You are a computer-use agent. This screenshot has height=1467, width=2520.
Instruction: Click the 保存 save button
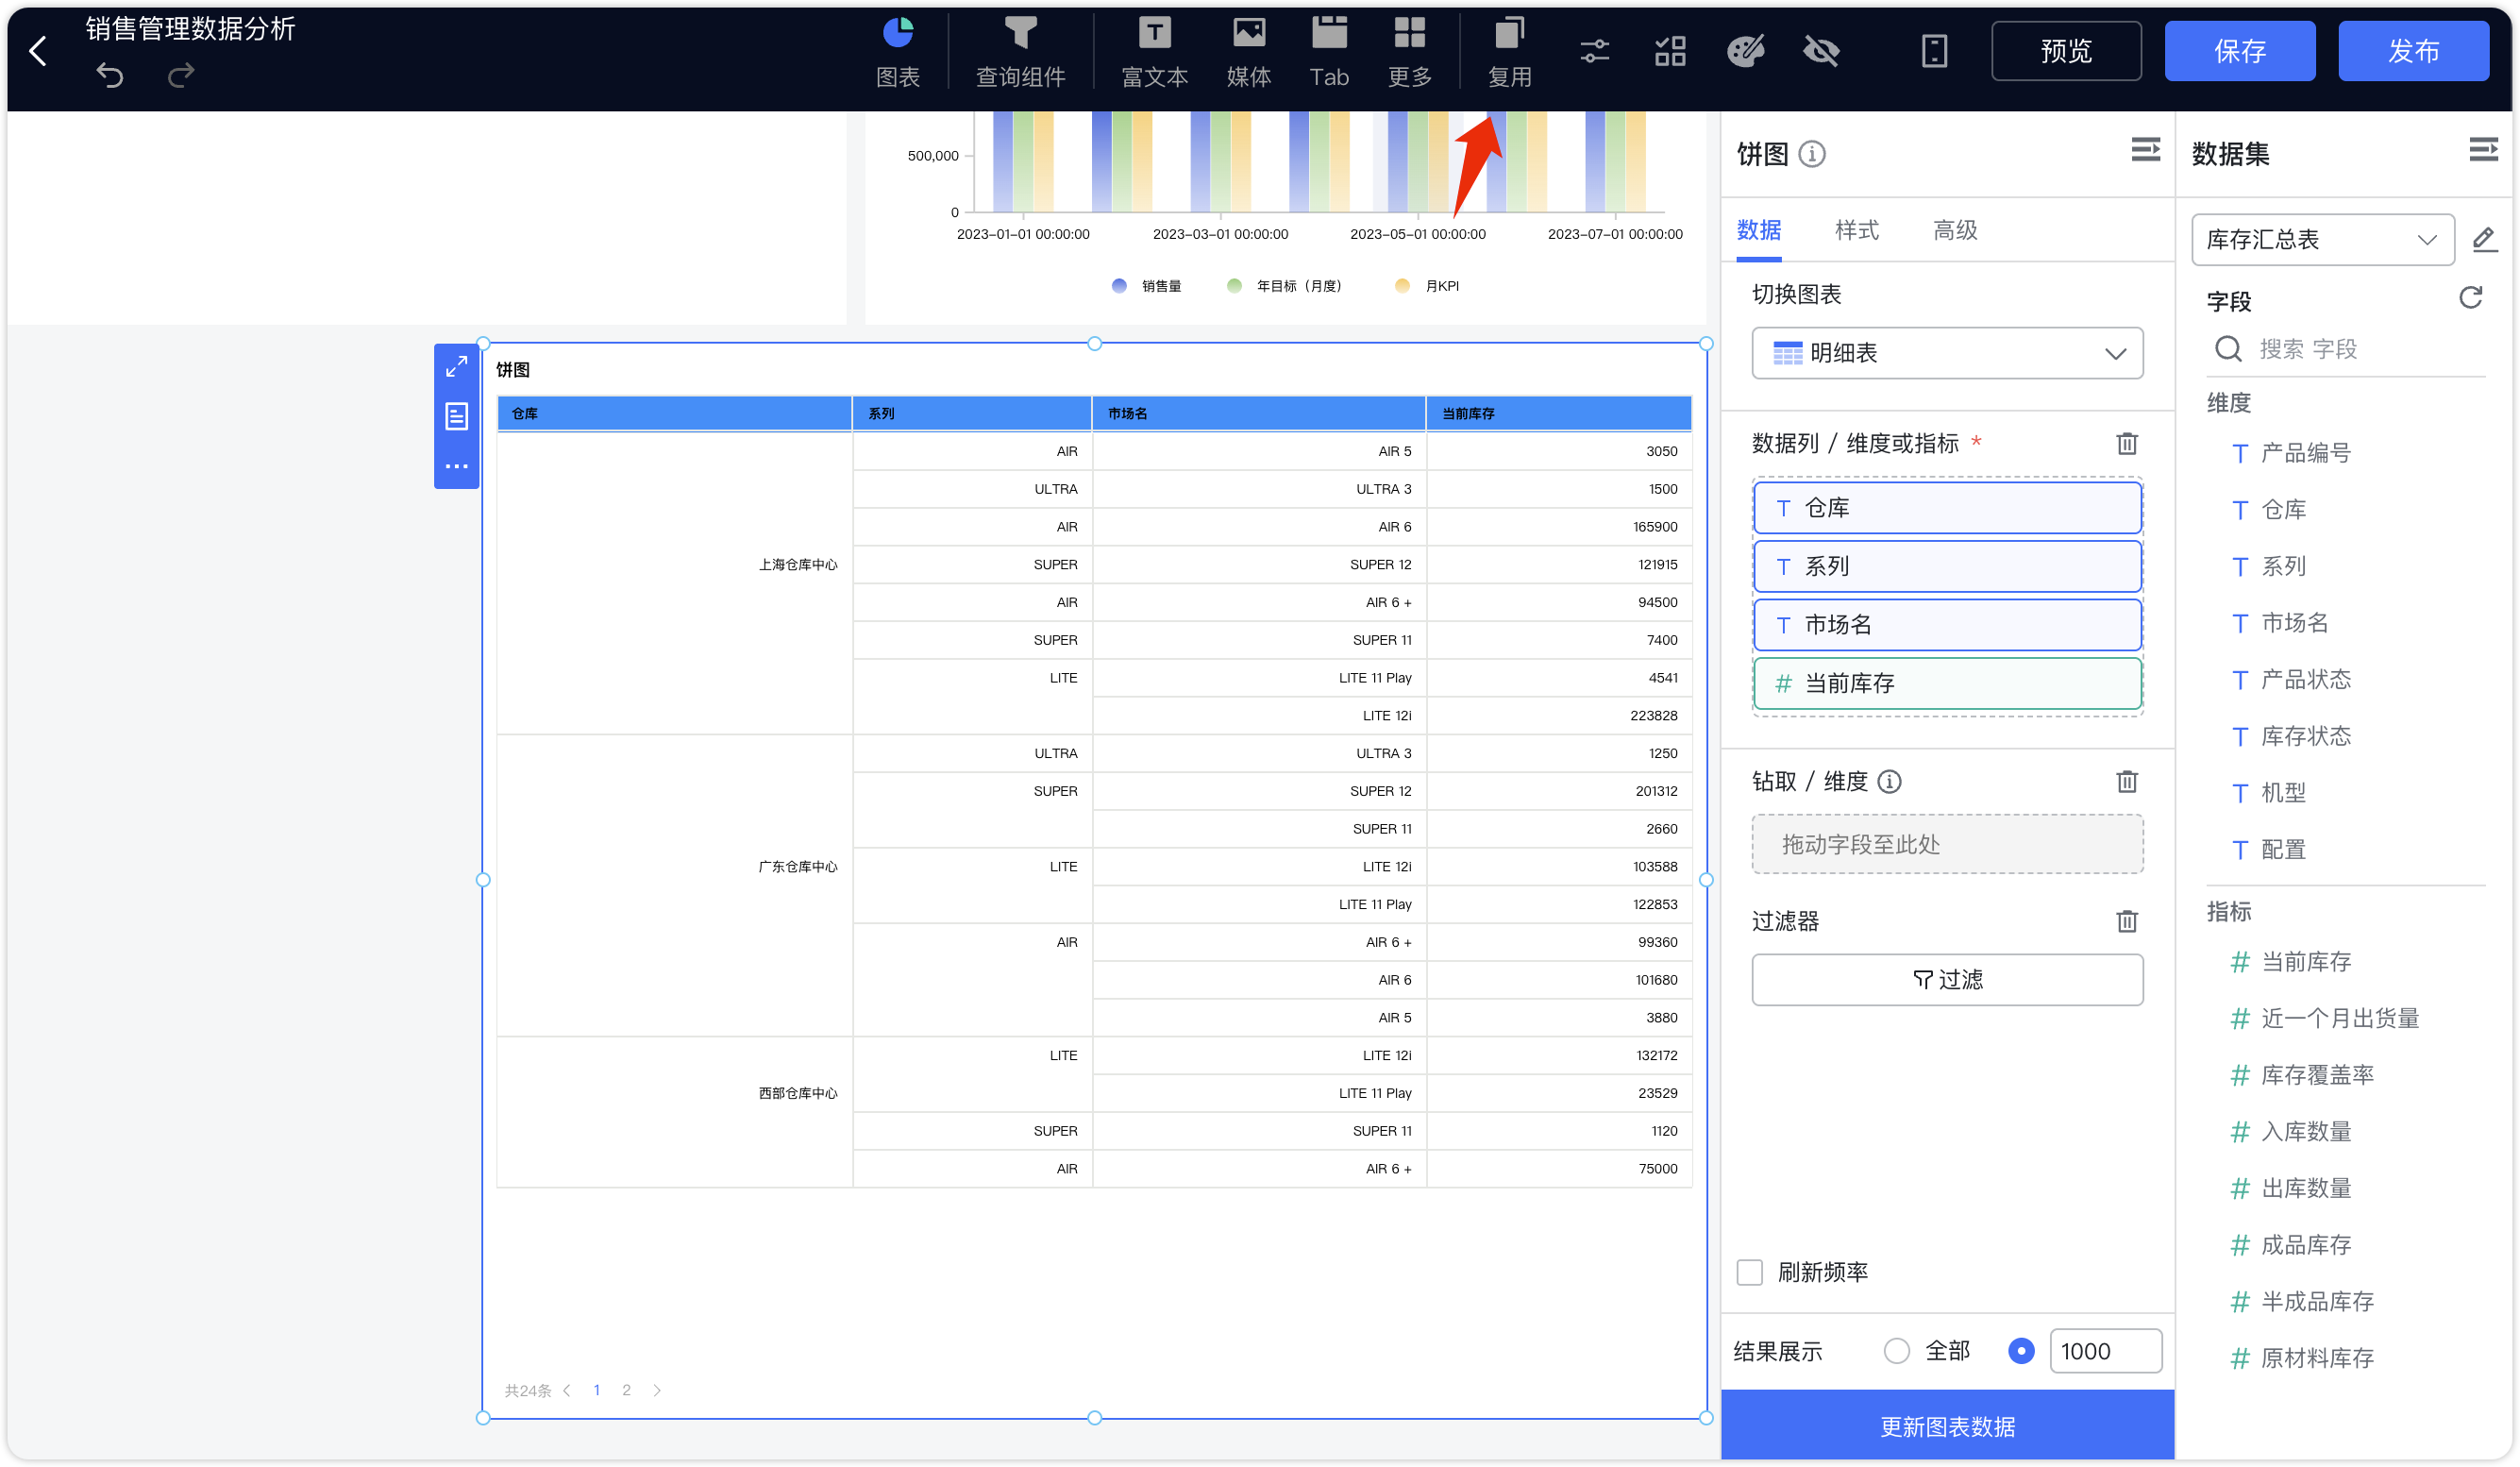tap(2239, 51)
